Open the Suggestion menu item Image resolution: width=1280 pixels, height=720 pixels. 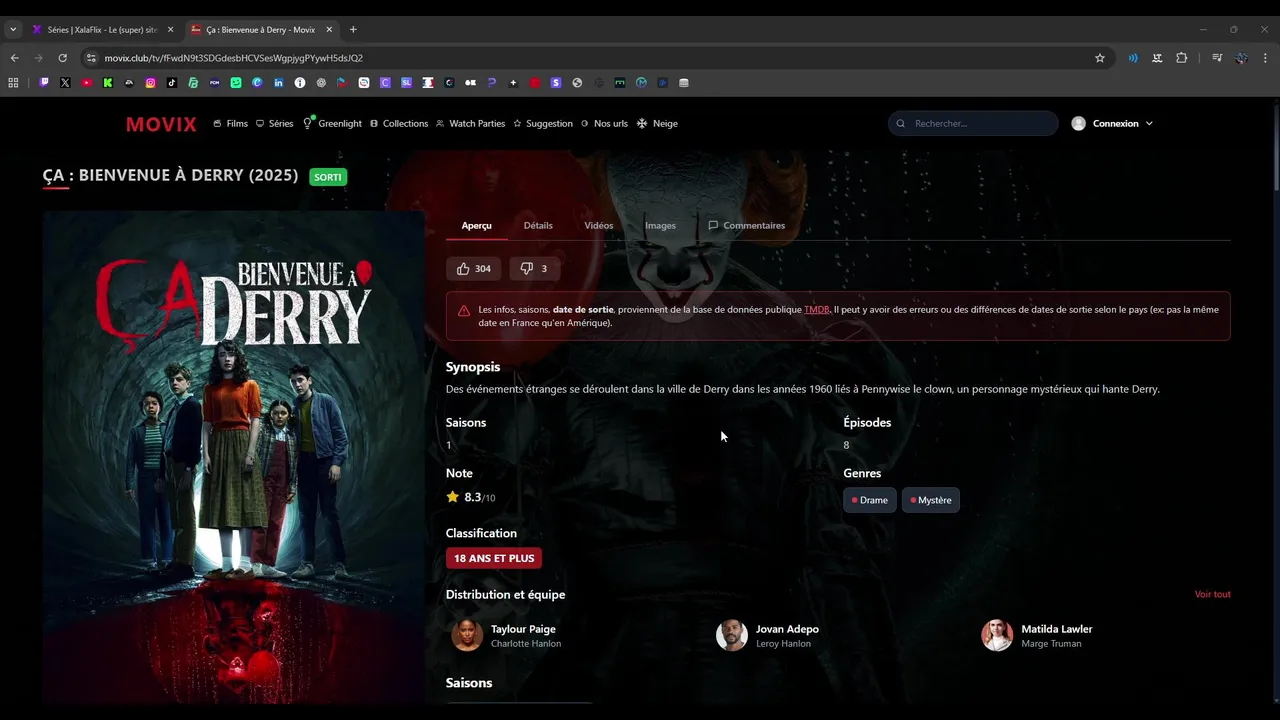[x=543, y=124]
